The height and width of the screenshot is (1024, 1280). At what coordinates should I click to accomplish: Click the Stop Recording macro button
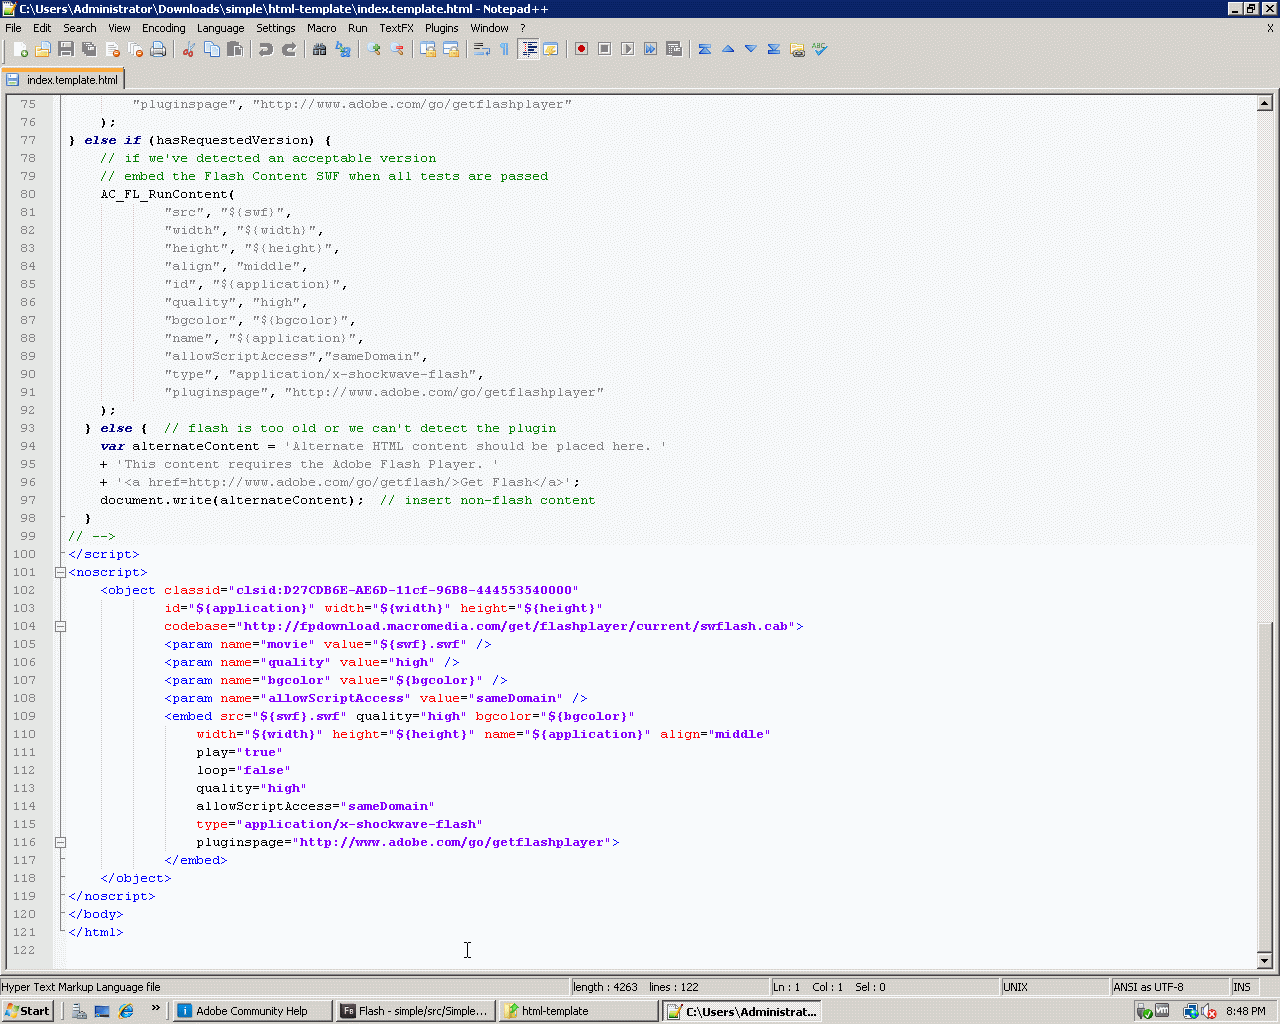point(604,49)
